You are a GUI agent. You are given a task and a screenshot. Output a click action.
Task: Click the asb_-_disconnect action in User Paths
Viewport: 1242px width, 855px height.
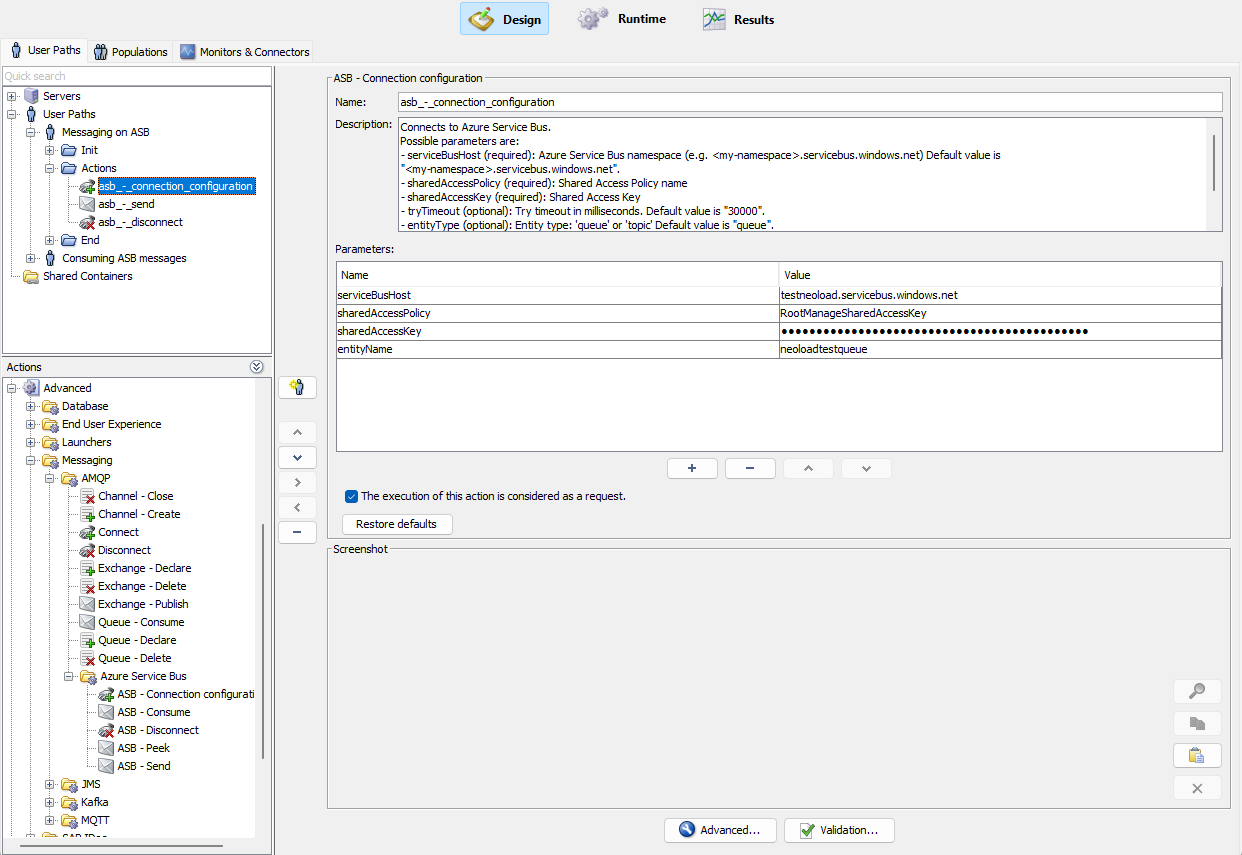140,222
